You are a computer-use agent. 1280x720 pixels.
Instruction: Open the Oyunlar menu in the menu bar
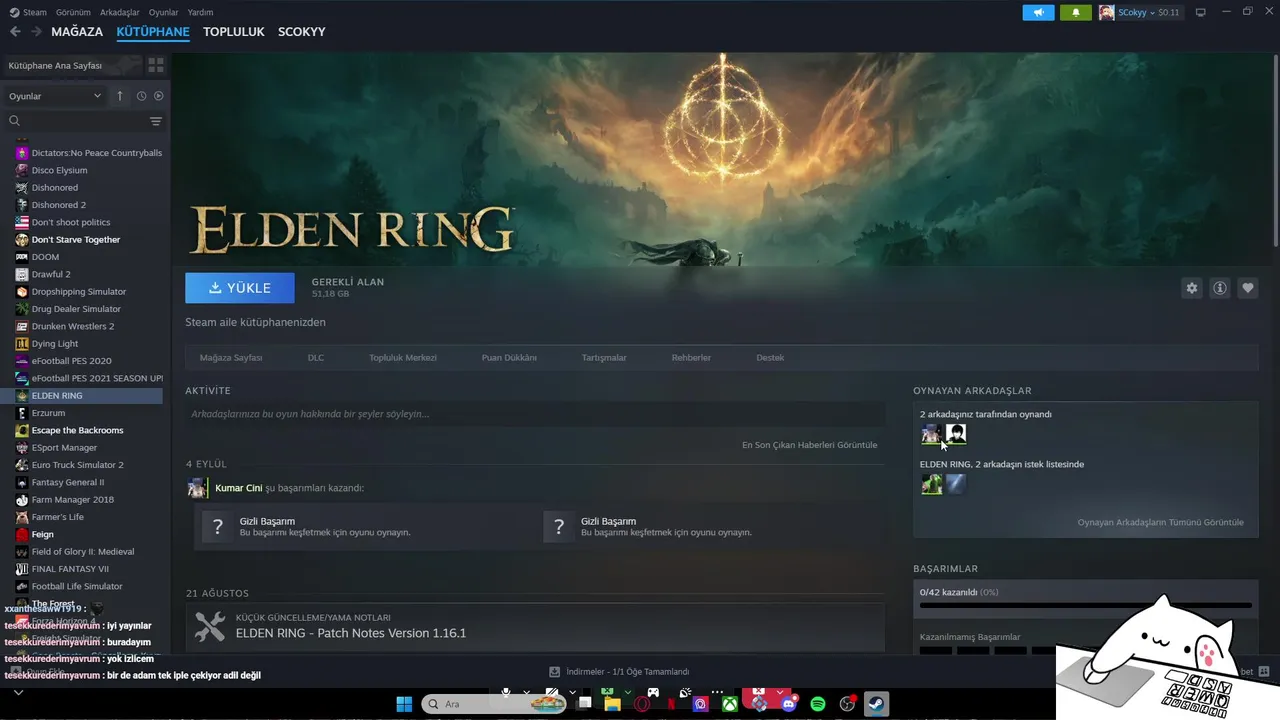[x=164, y=12]
